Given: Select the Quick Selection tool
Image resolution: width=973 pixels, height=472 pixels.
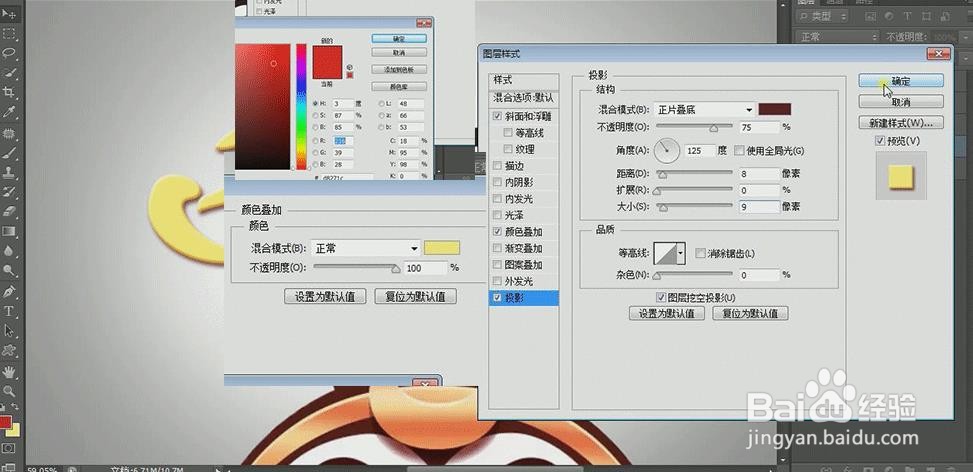Looking at the screenshot, I should (x=9, y=73).
